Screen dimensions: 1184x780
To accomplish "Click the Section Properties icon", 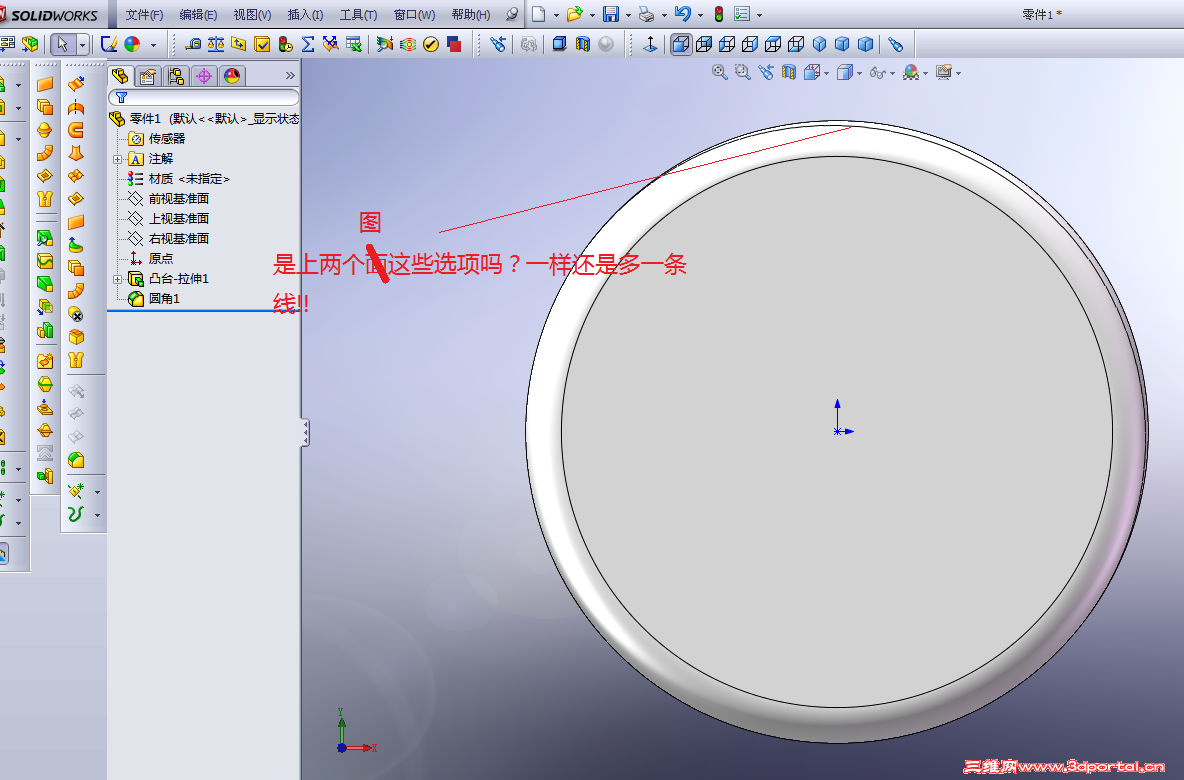I will [239, 45].
